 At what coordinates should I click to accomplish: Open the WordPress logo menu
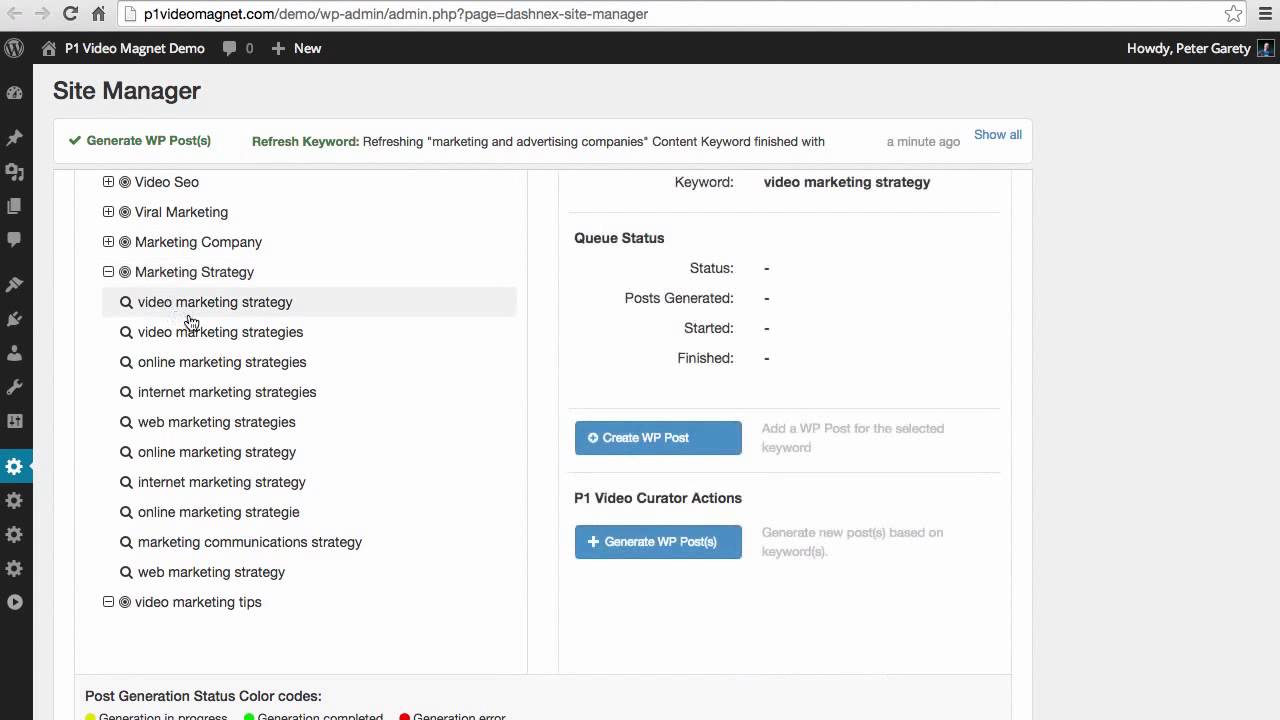(14, 48)
